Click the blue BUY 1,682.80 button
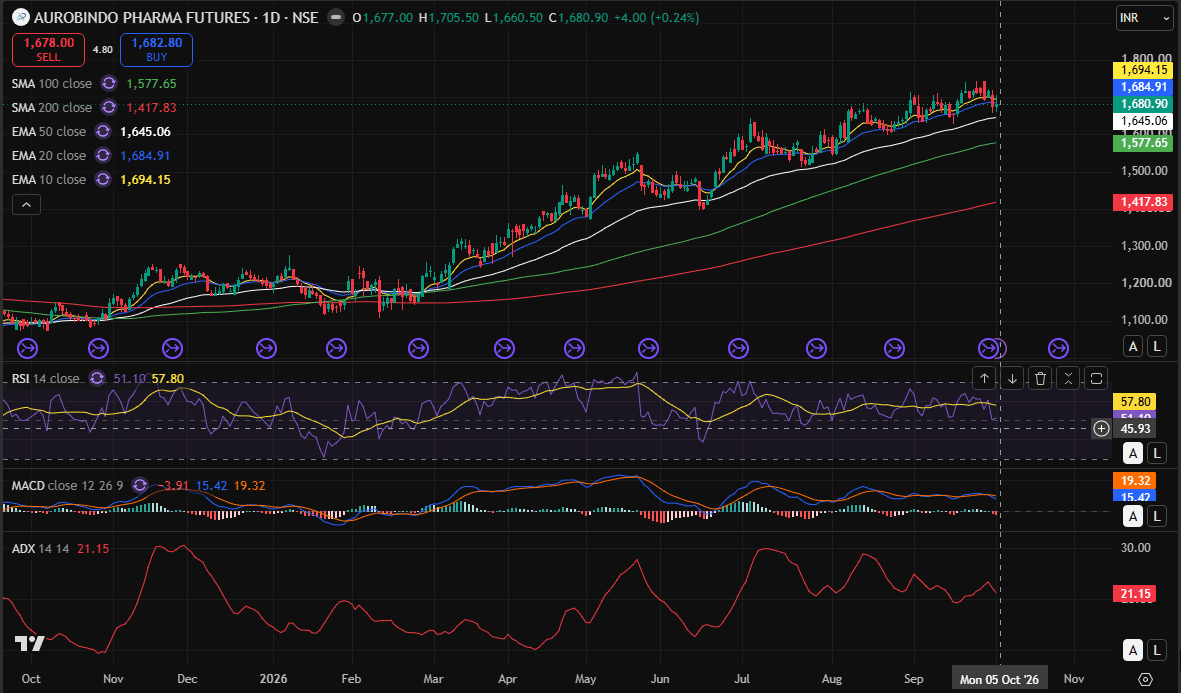 point(157,50)
